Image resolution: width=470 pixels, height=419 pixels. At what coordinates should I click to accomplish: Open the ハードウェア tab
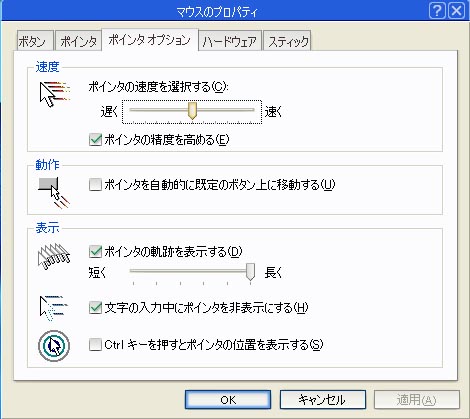tap(229, 41)
